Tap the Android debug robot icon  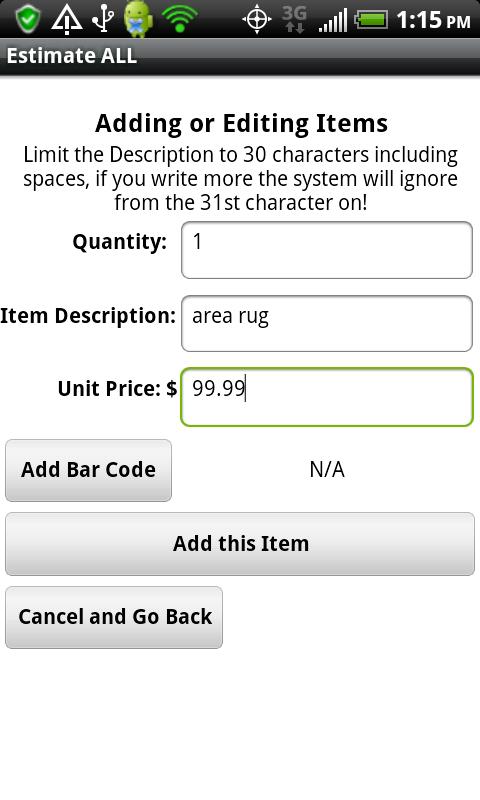138,19
